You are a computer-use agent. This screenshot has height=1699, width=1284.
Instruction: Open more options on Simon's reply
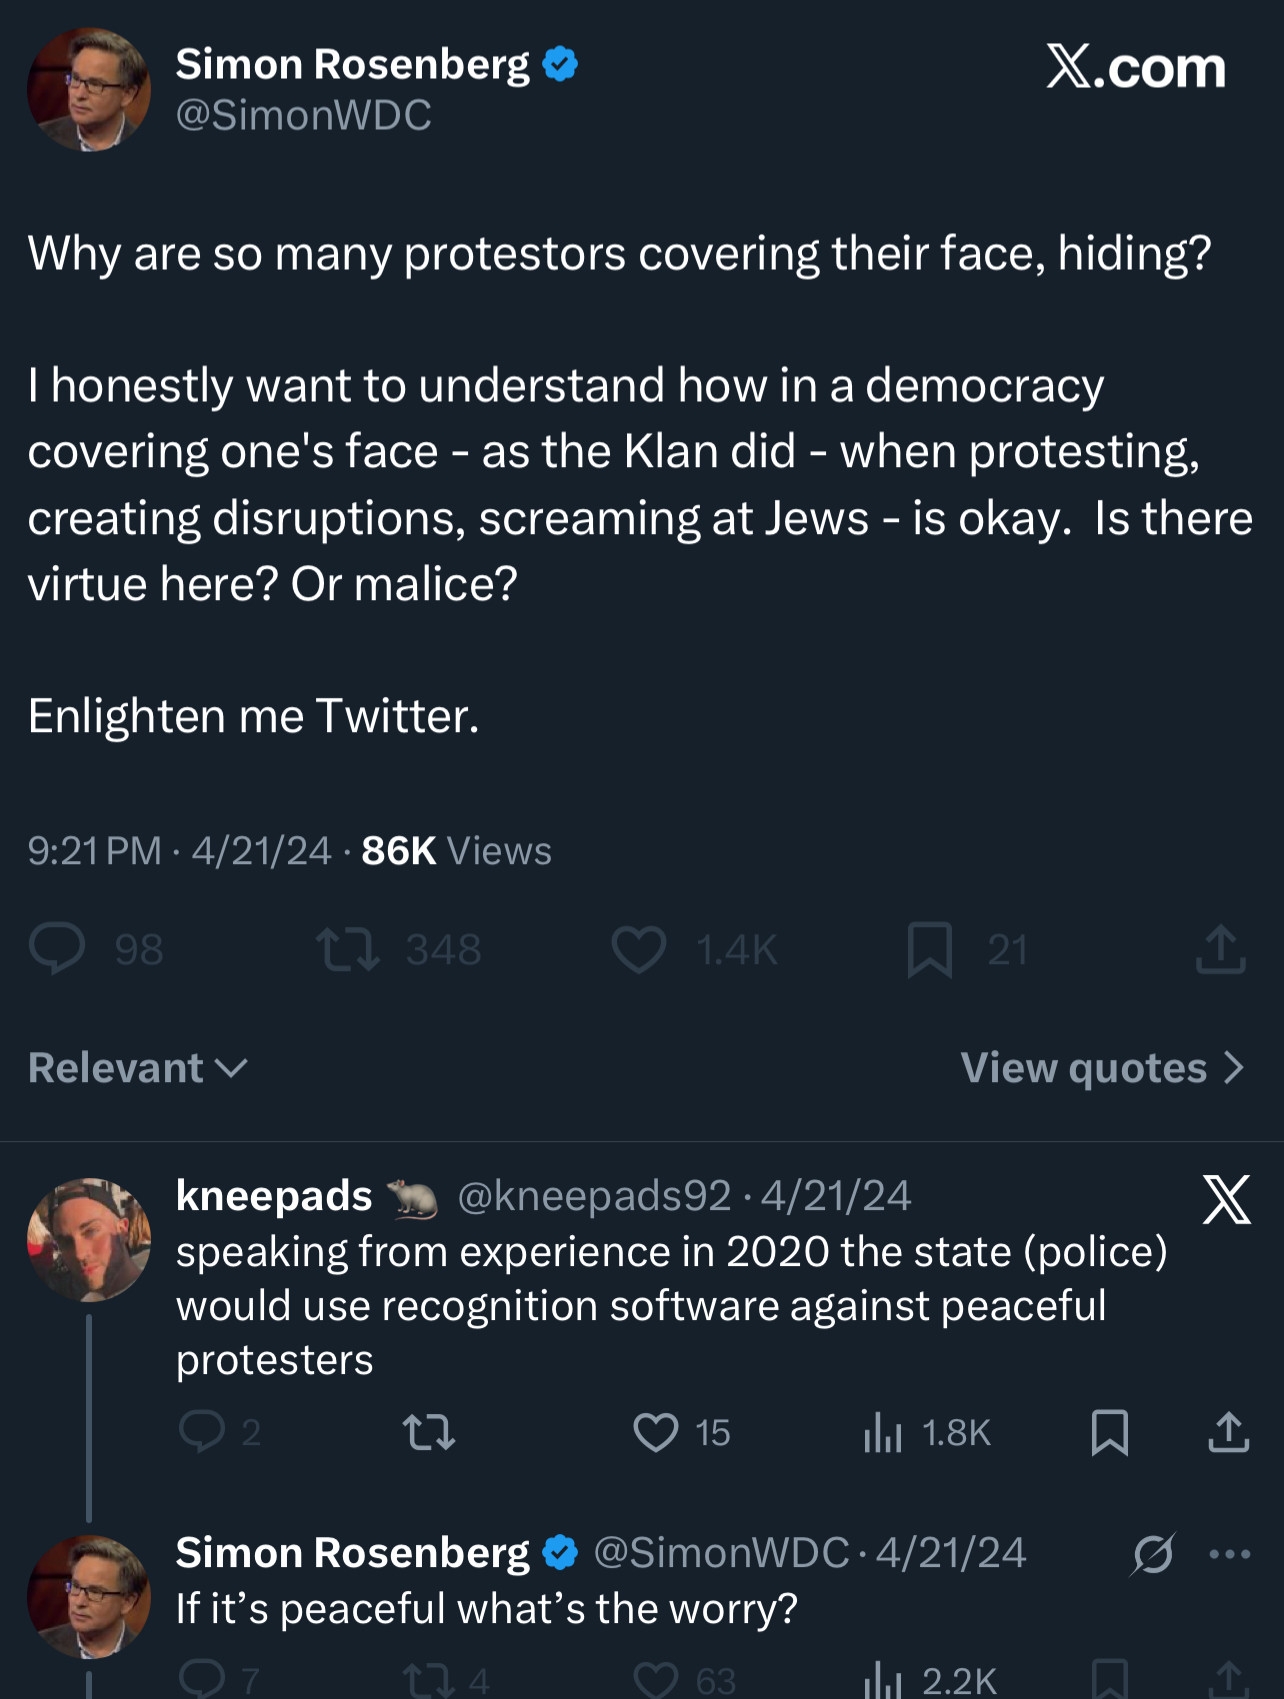point(1229,1554)
